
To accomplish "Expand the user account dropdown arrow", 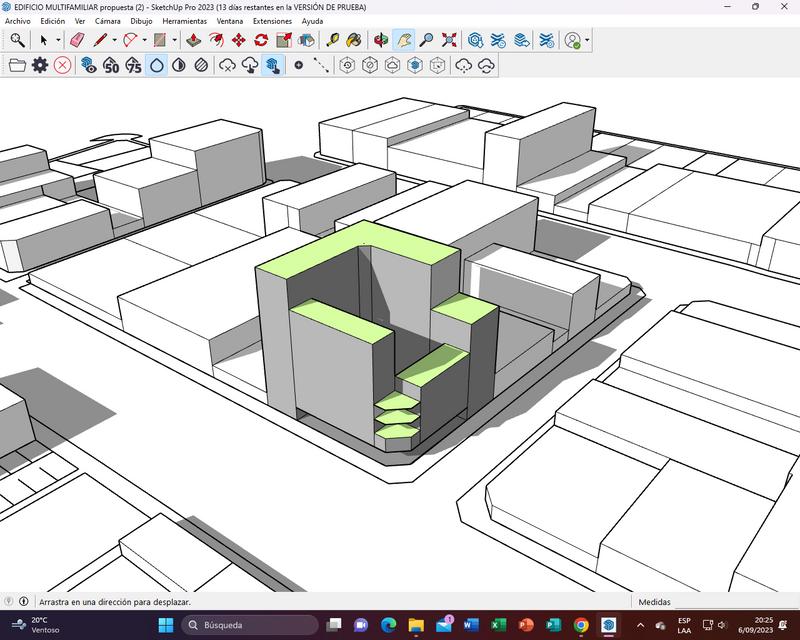I will click(x=587, y=41).
